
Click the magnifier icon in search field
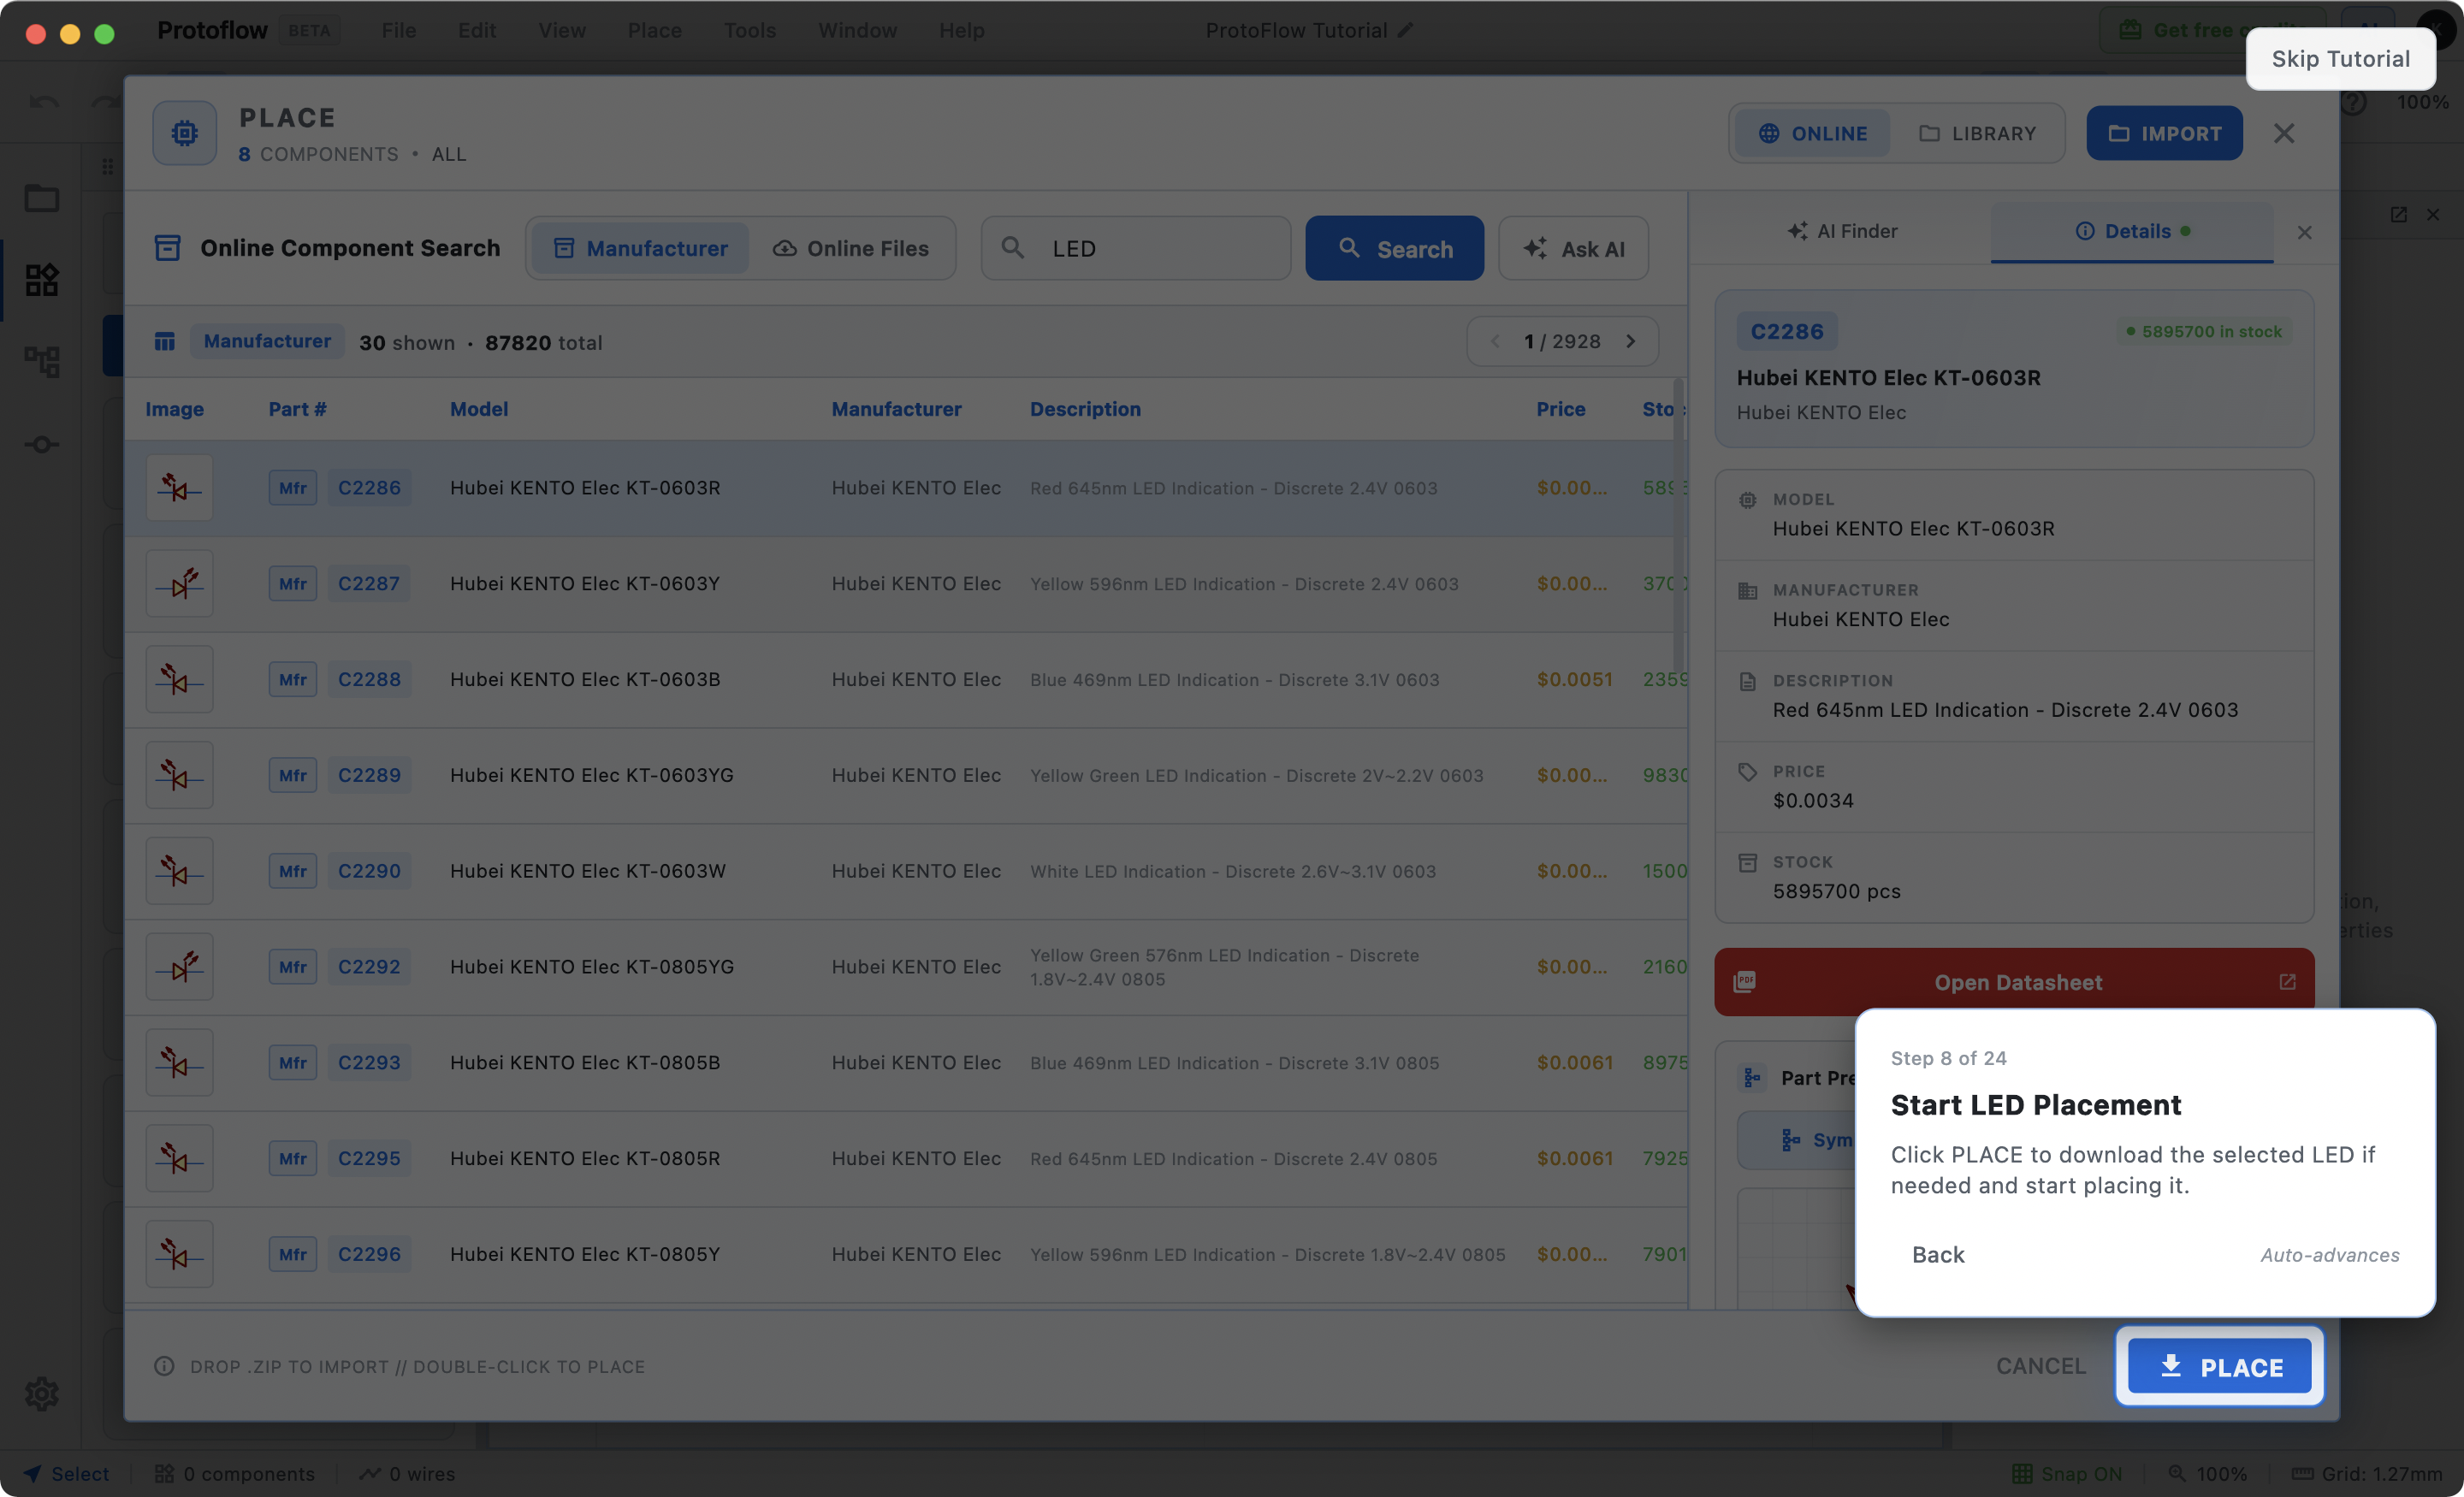point(1013,248)
